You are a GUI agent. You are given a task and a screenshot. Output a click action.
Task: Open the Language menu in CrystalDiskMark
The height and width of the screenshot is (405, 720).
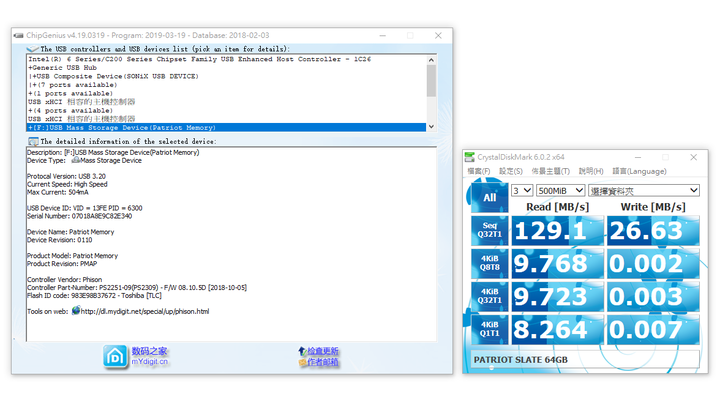point(639,171)
